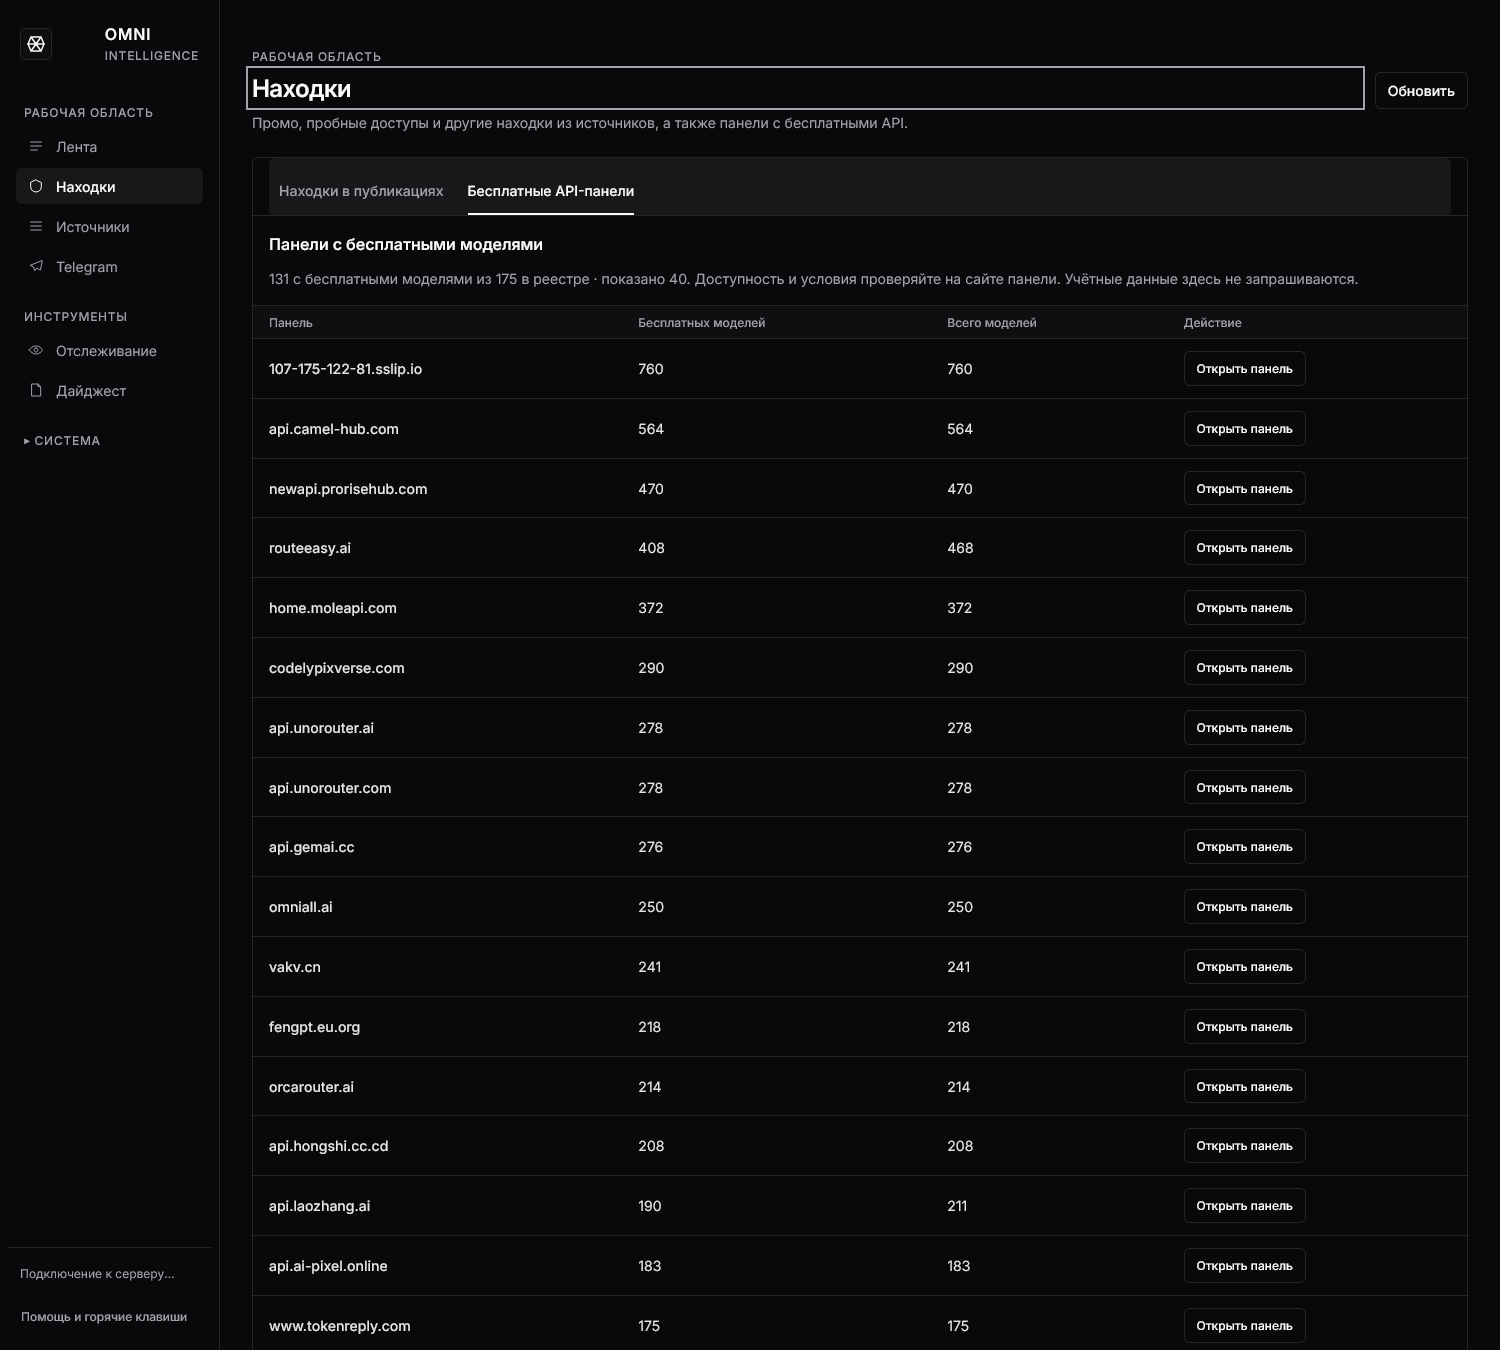Viewport: 1500px width, 1350px height.
Task: Open panel for codelypixverse.com
Action: [1244, 668]
